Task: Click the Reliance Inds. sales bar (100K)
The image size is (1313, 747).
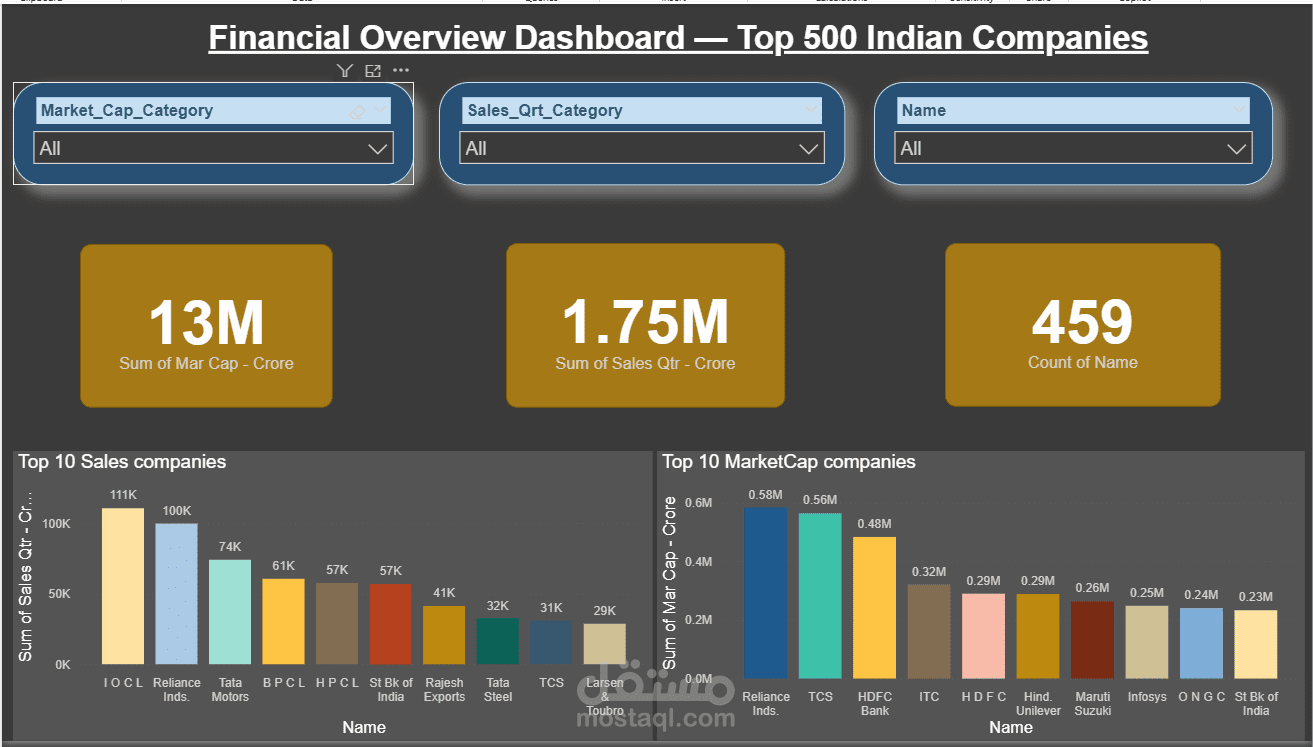Action: [176, 594]
